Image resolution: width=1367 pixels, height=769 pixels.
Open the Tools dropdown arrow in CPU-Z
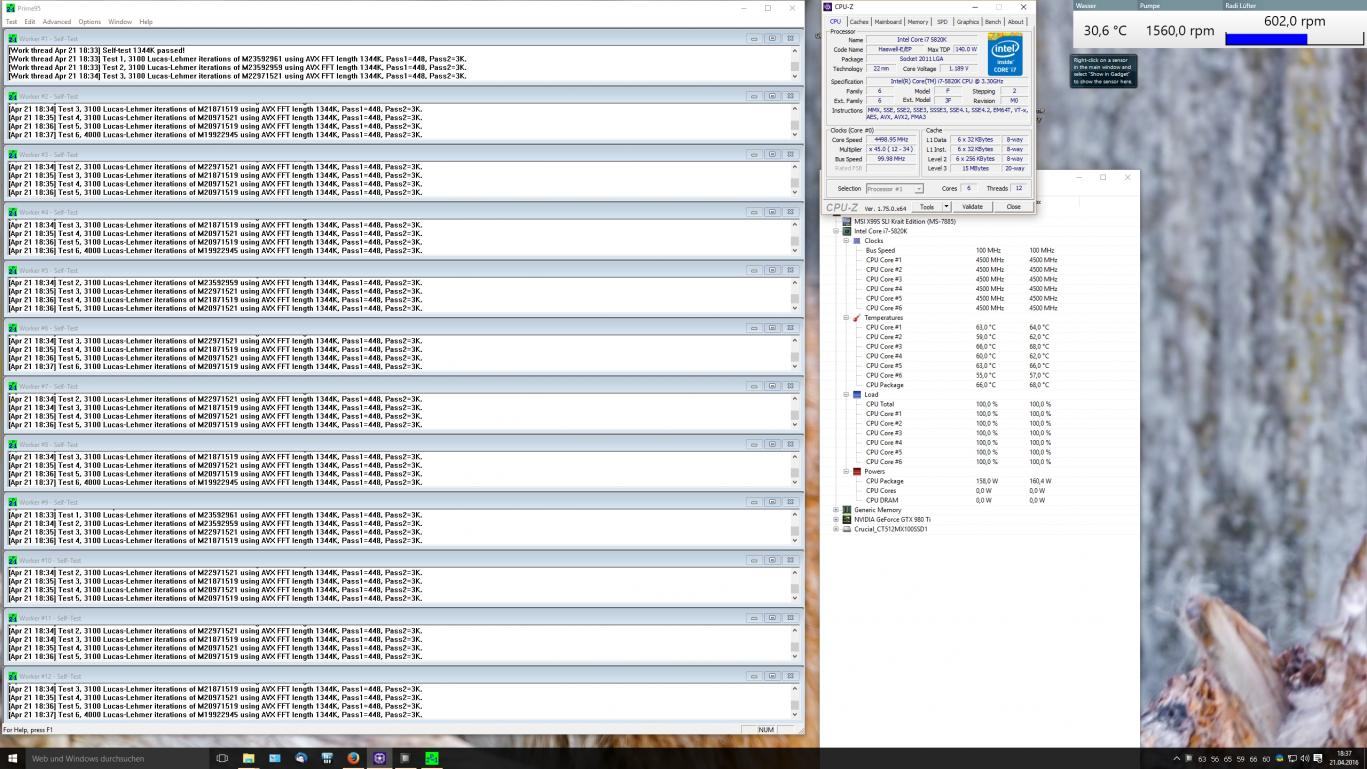point(946,207)
